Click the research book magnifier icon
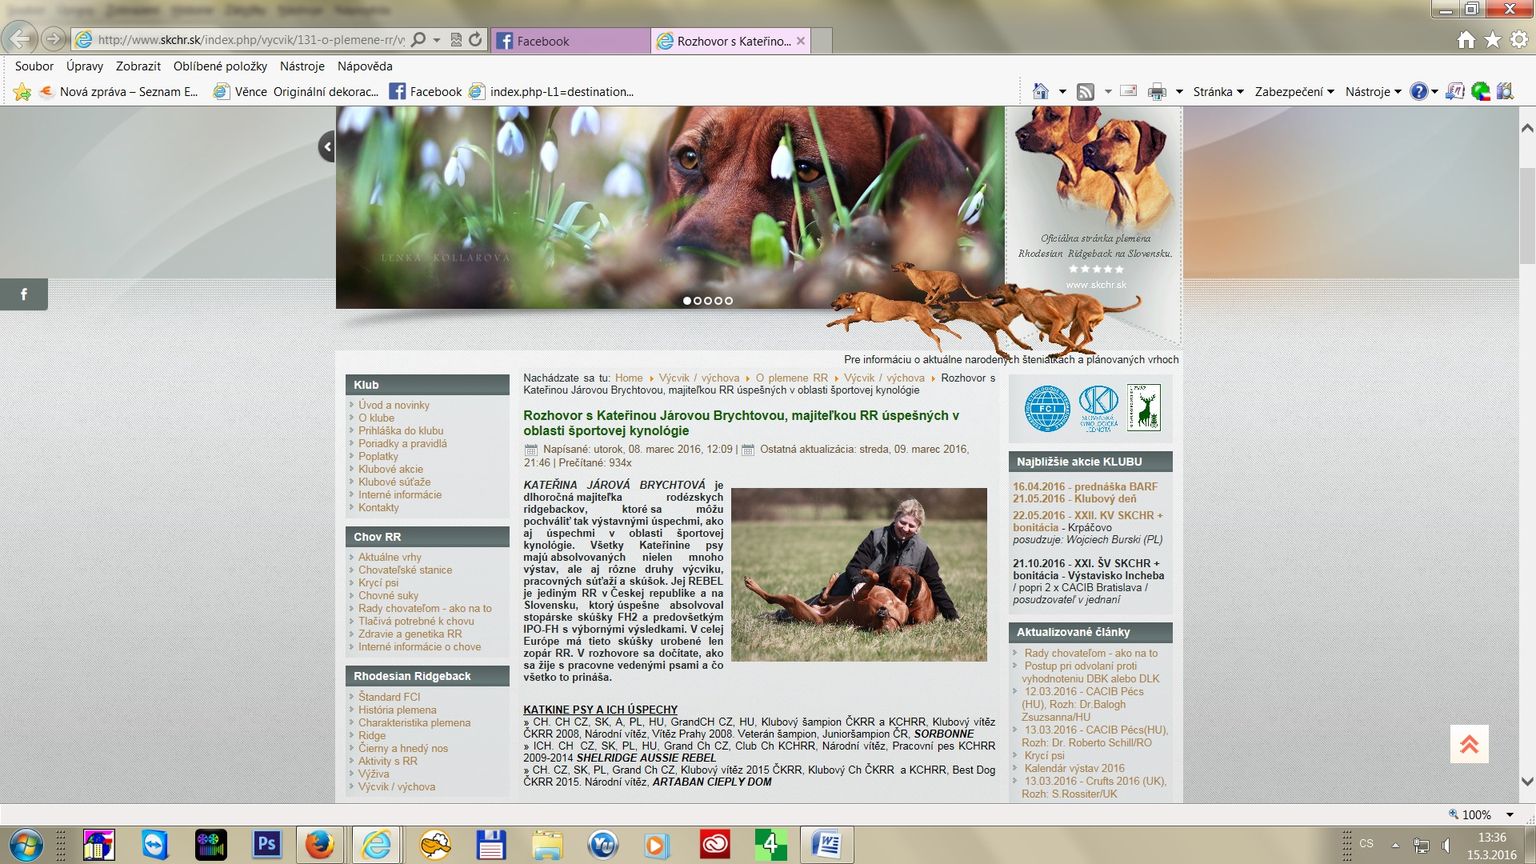 pos(1505,91)
